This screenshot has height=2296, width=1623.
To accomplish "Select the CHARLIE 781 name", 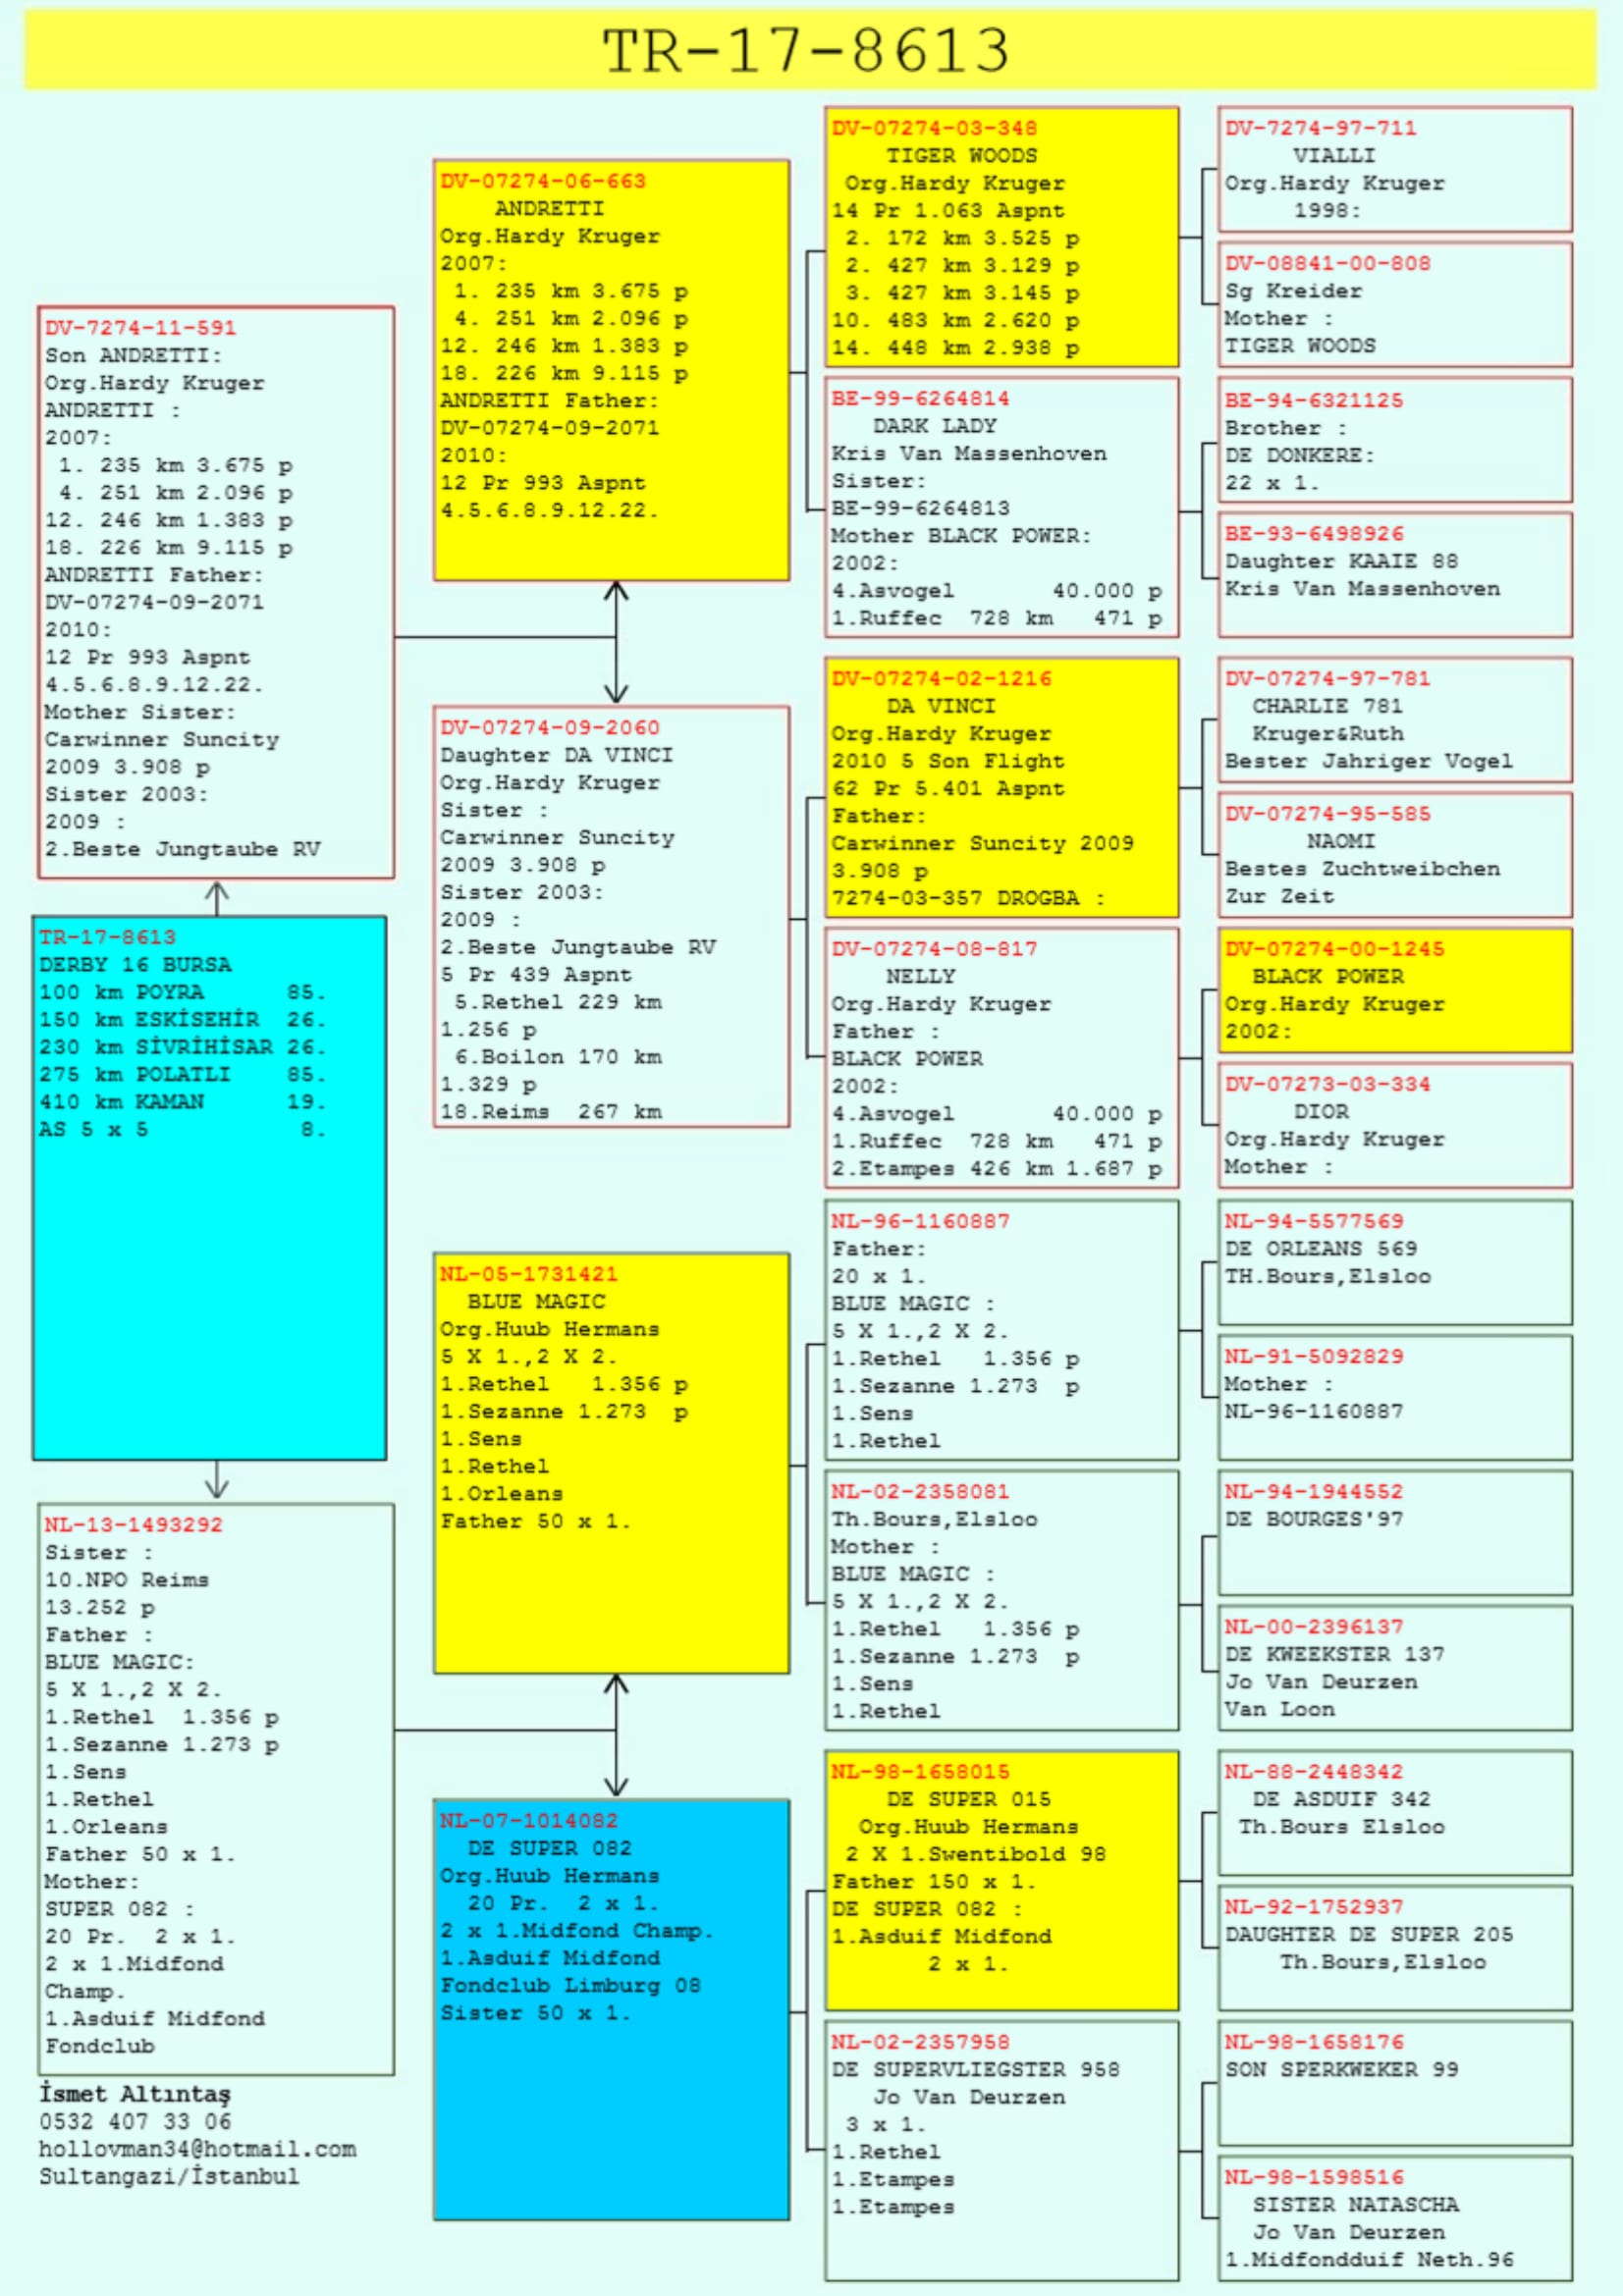I will (x=1328, y=706).
